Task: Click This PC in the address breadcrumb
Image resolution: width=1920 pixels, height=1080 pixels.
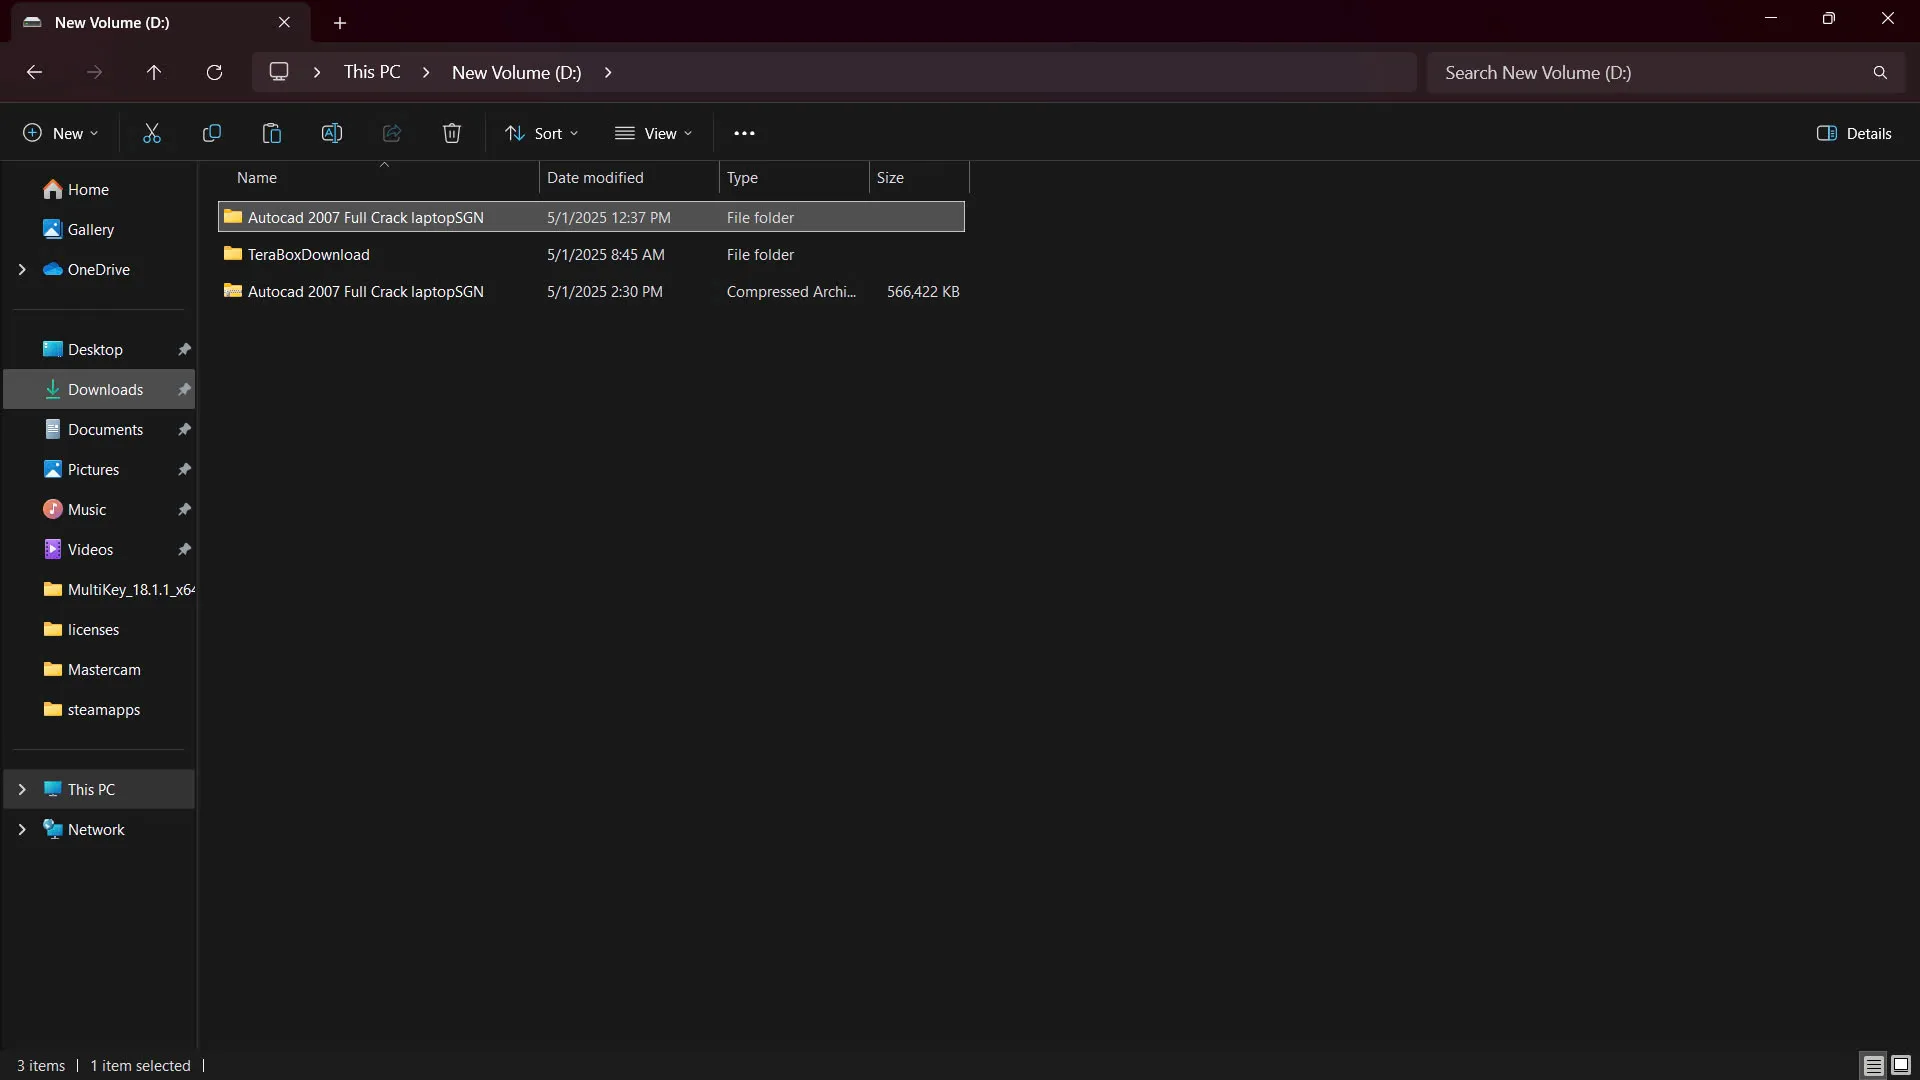Action: [x=372, y=72]
